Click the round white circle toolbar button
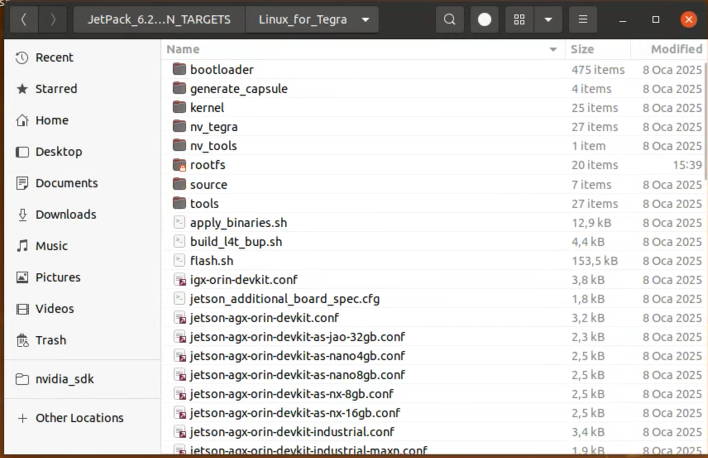This screenshot has height=458, width=708. click(x=484, y=19)
